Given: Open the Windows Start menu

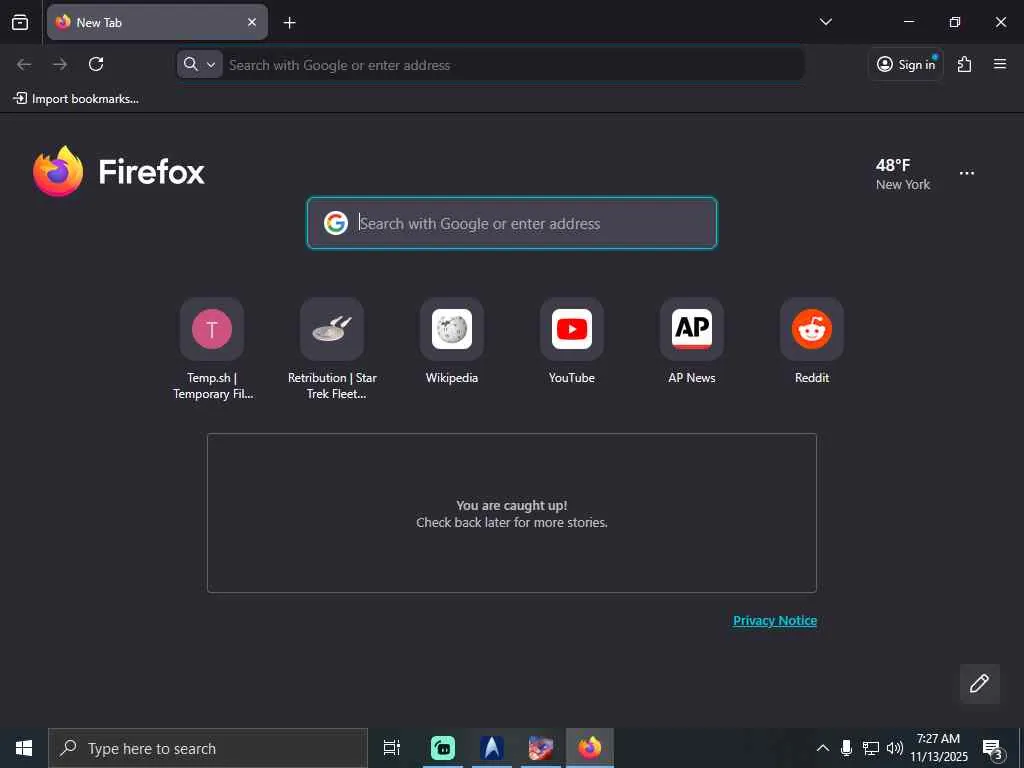Looking at the screenshot, I should tap(24, 748).
